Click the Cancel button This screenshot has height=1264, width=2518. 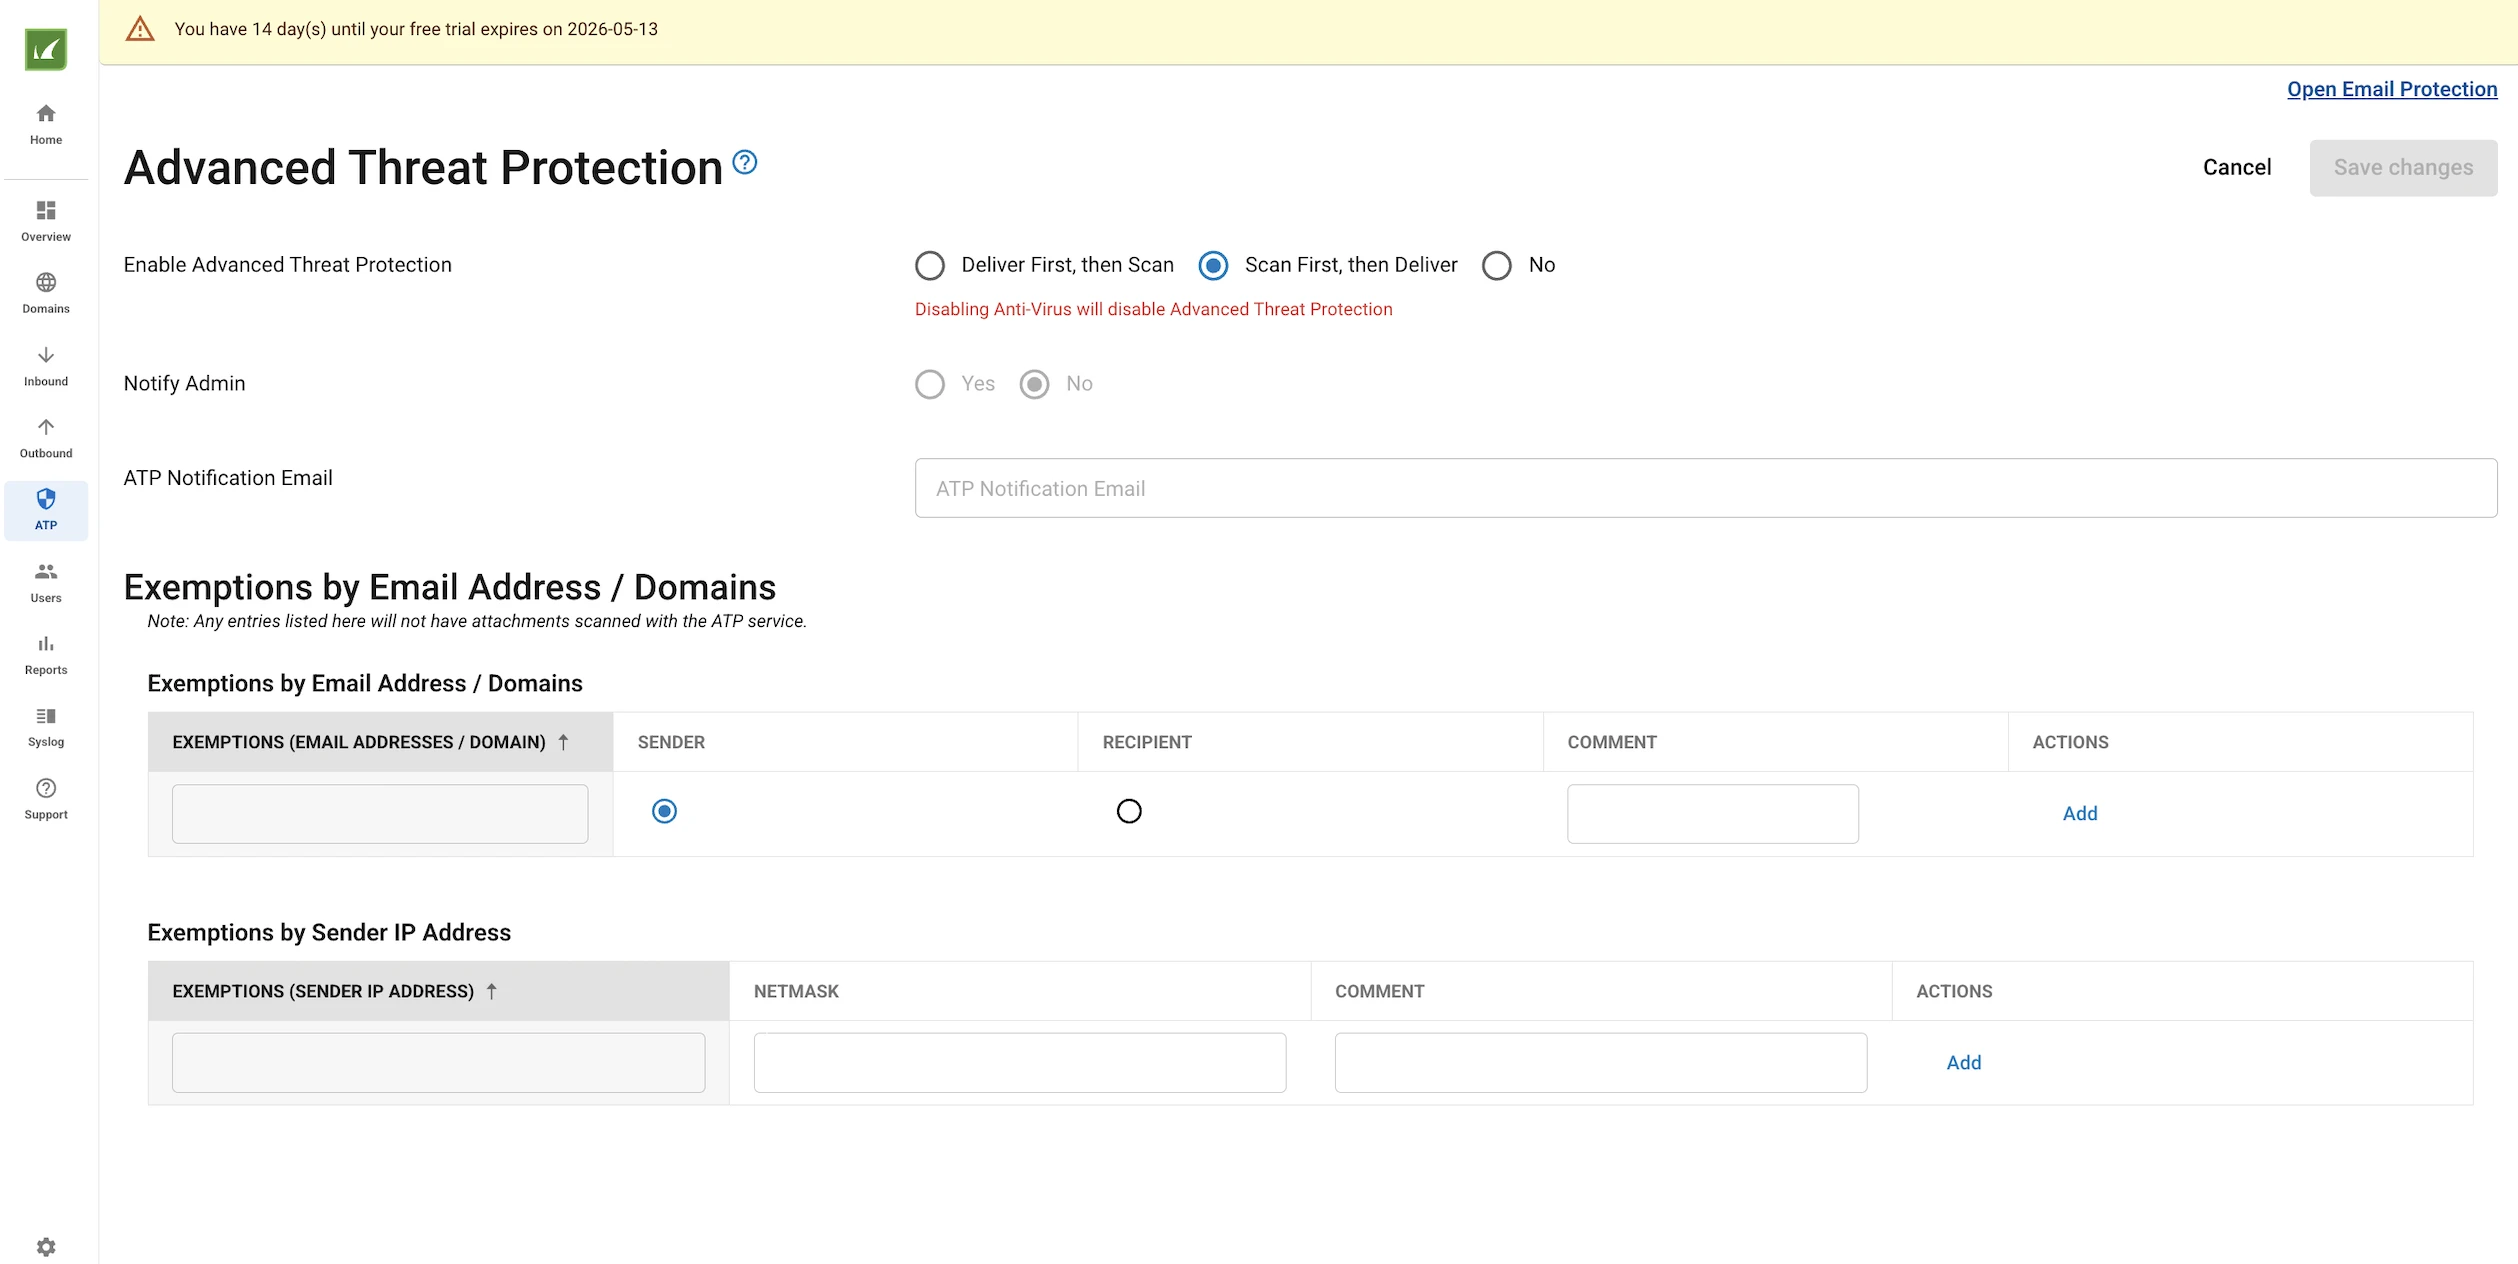(x=2237, y=167)
